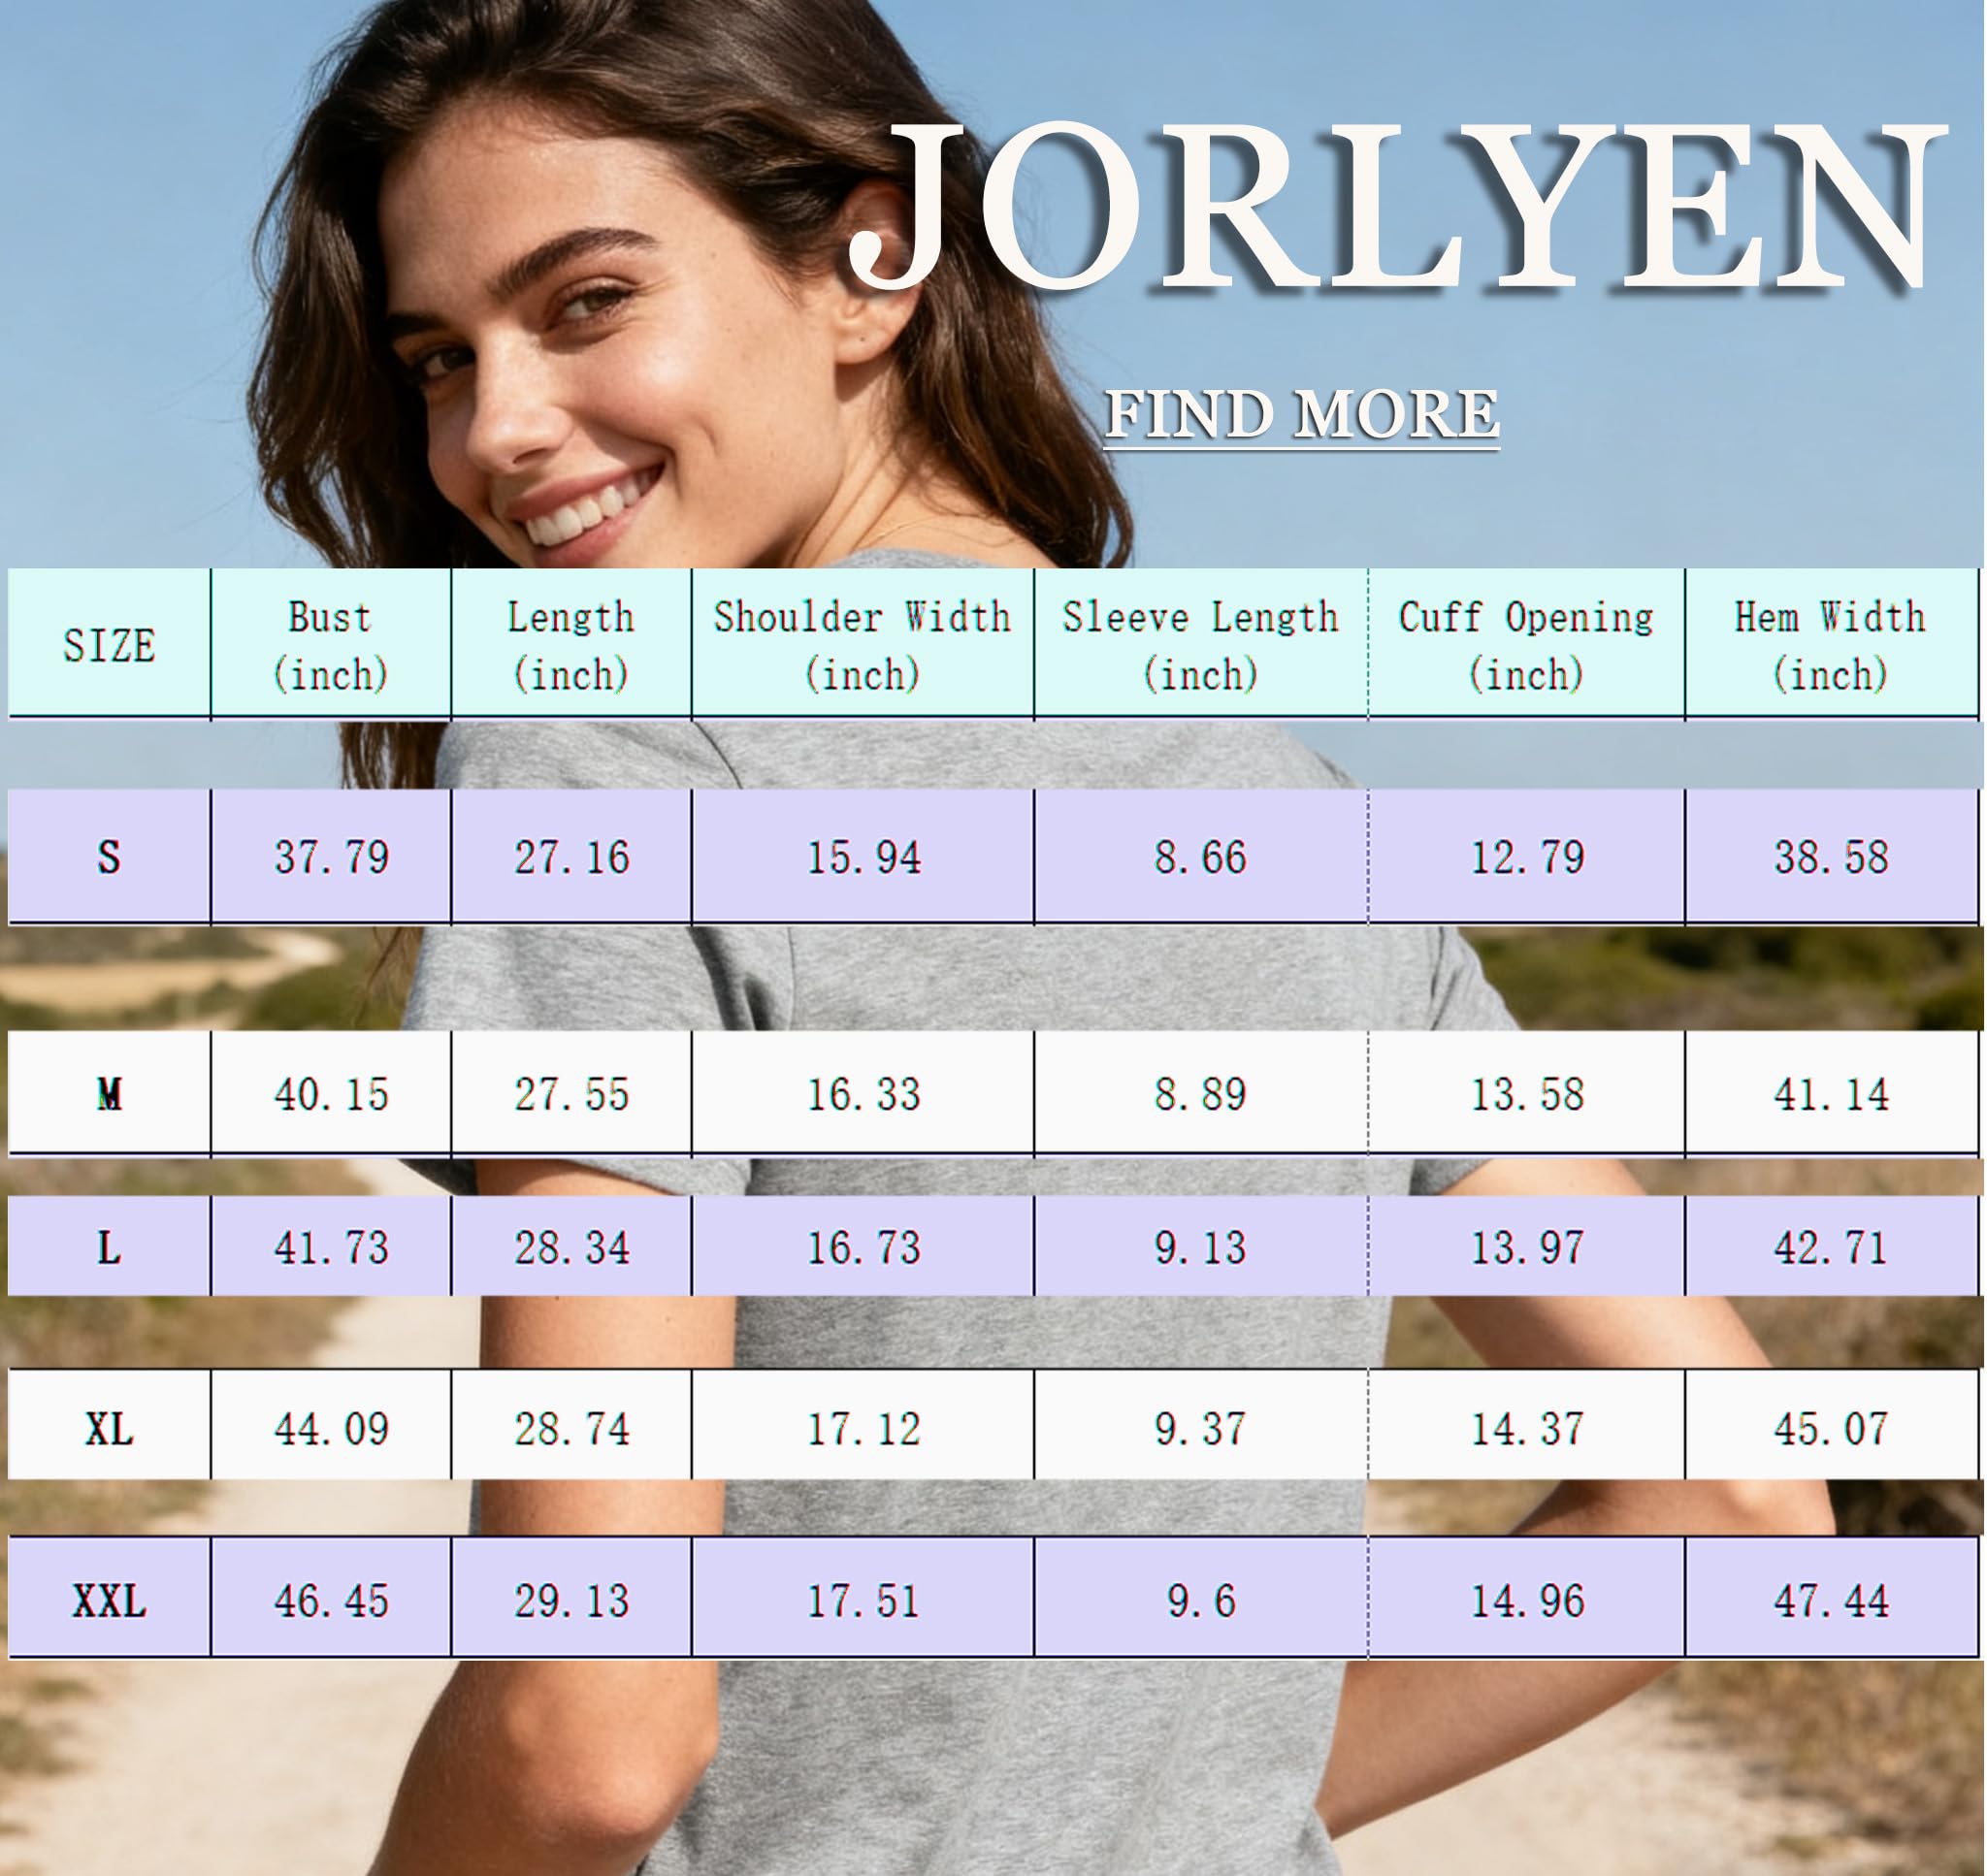1987x1876 pixels.
Task: Select the XL size row label
Action: pyautogui.click(x=110, y=1428)
